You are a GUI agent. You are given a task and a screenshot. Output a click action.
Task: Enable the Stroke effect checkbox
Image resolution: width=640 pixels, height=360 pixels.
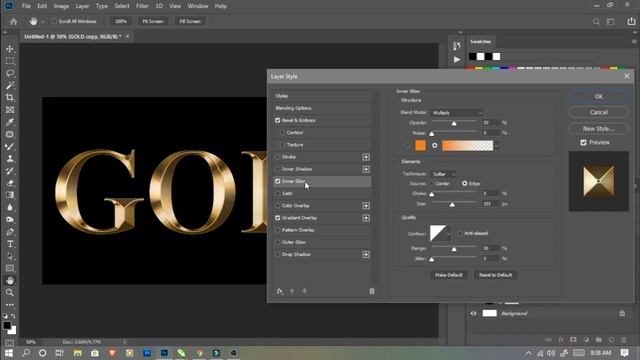pyautogui.click(x=278, y=157)
